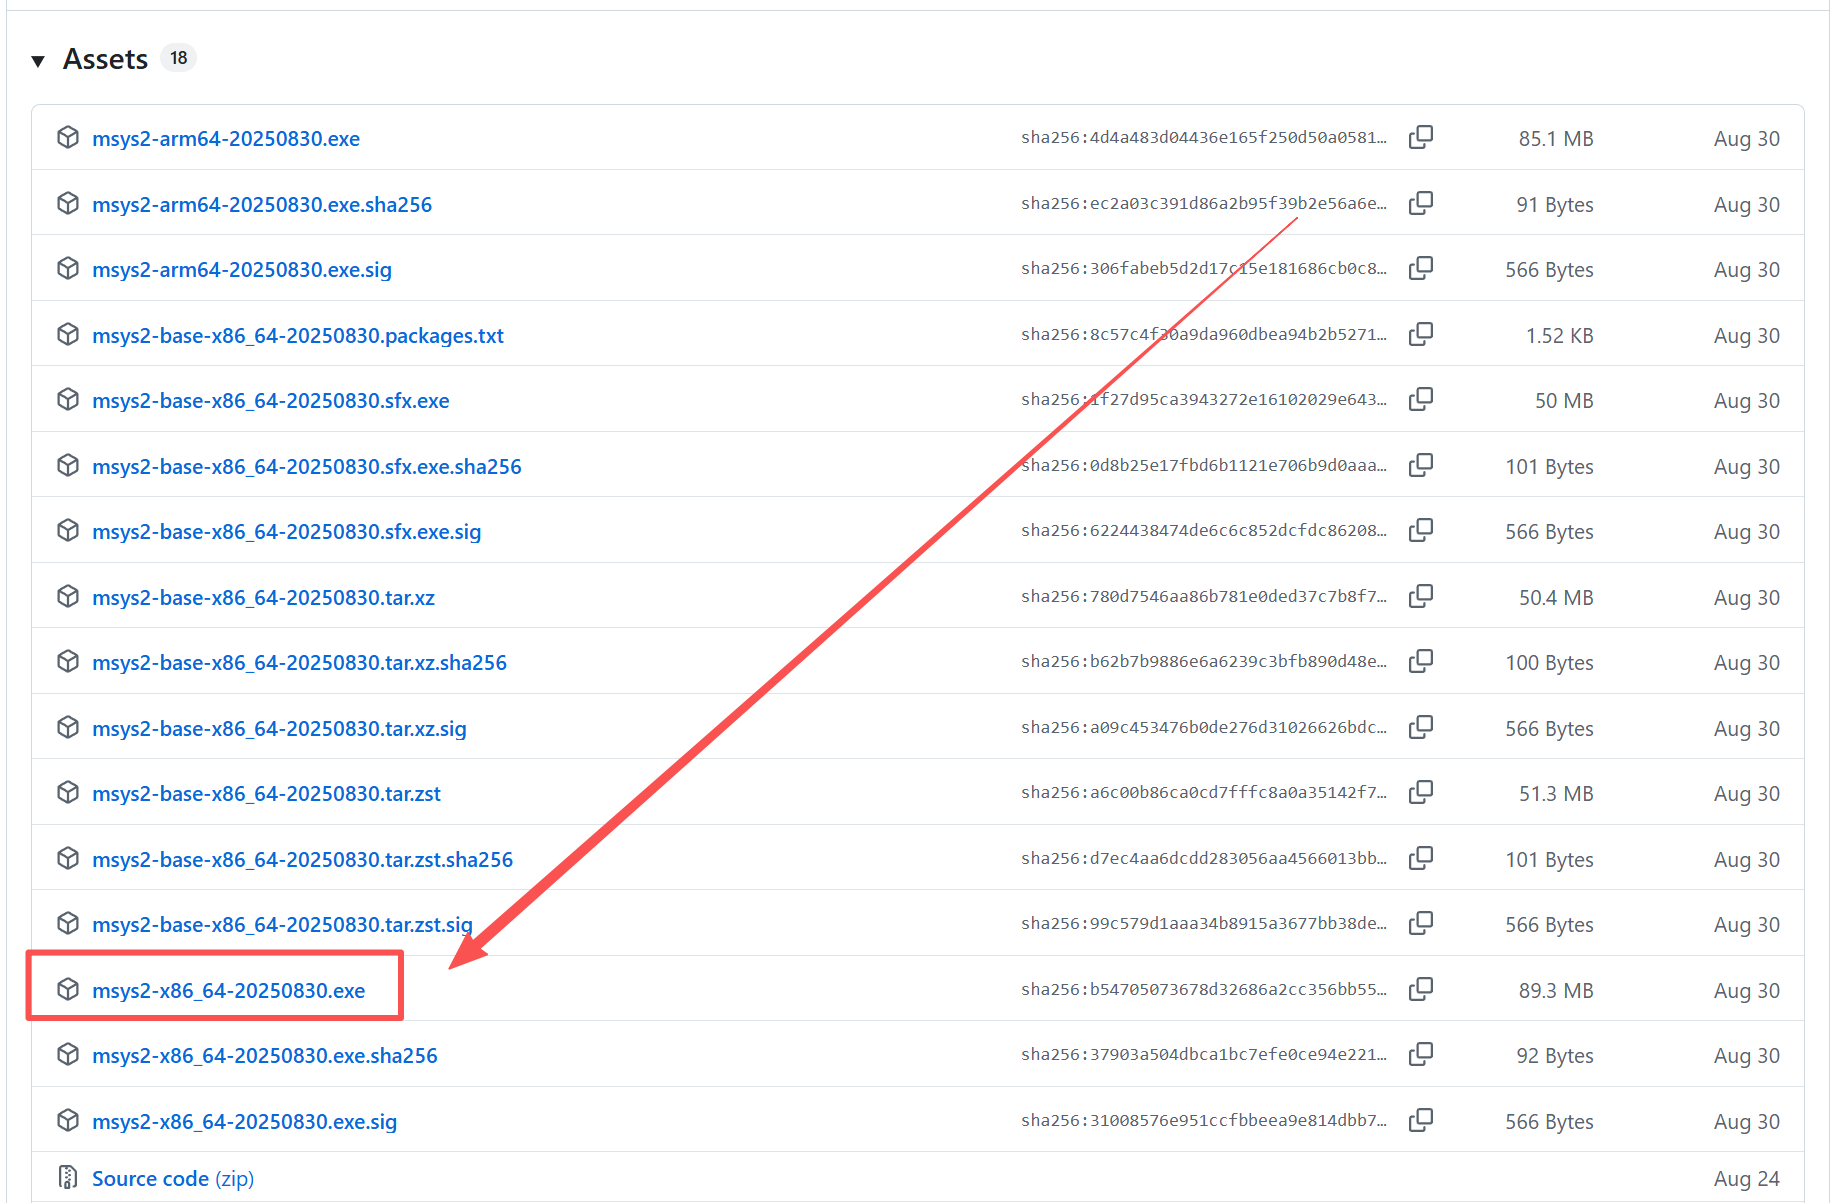
Task: Collapse the Assets section triangle
Action: point(38,61)
